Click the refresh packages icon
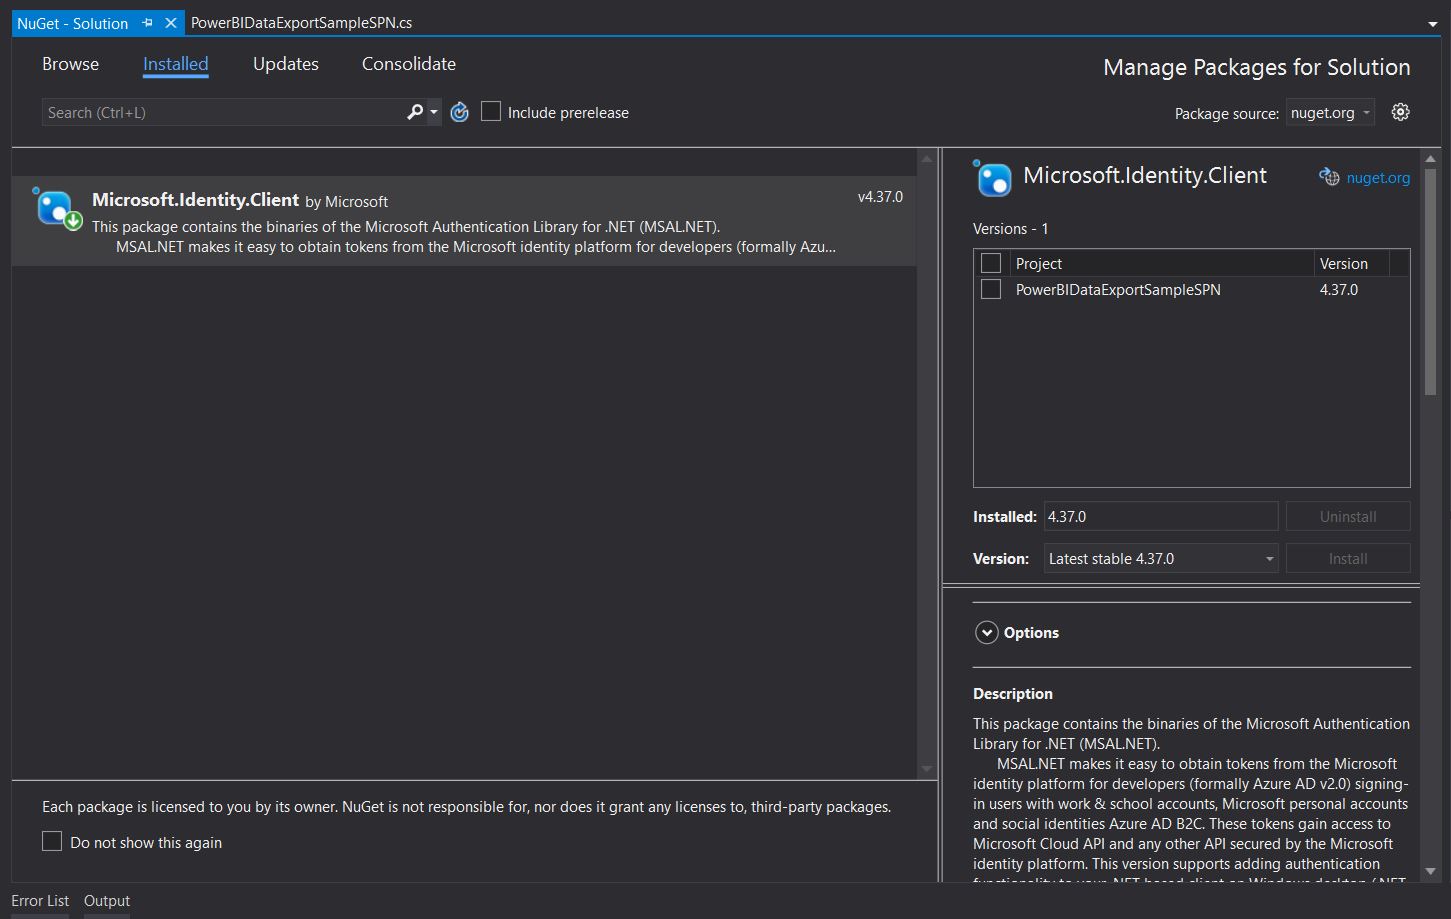This screenshot has width=1451, height=919. (x=459, y=112)
